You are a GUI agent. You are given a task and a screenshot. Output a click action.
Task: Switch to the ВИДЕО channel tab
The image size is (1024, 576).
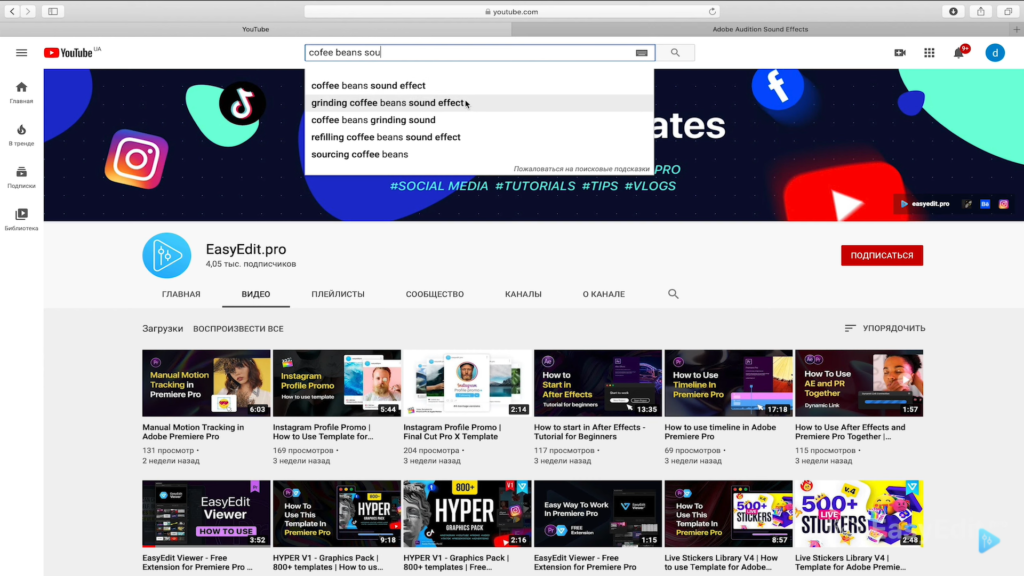pyautogui.click(x=256, y=294)
